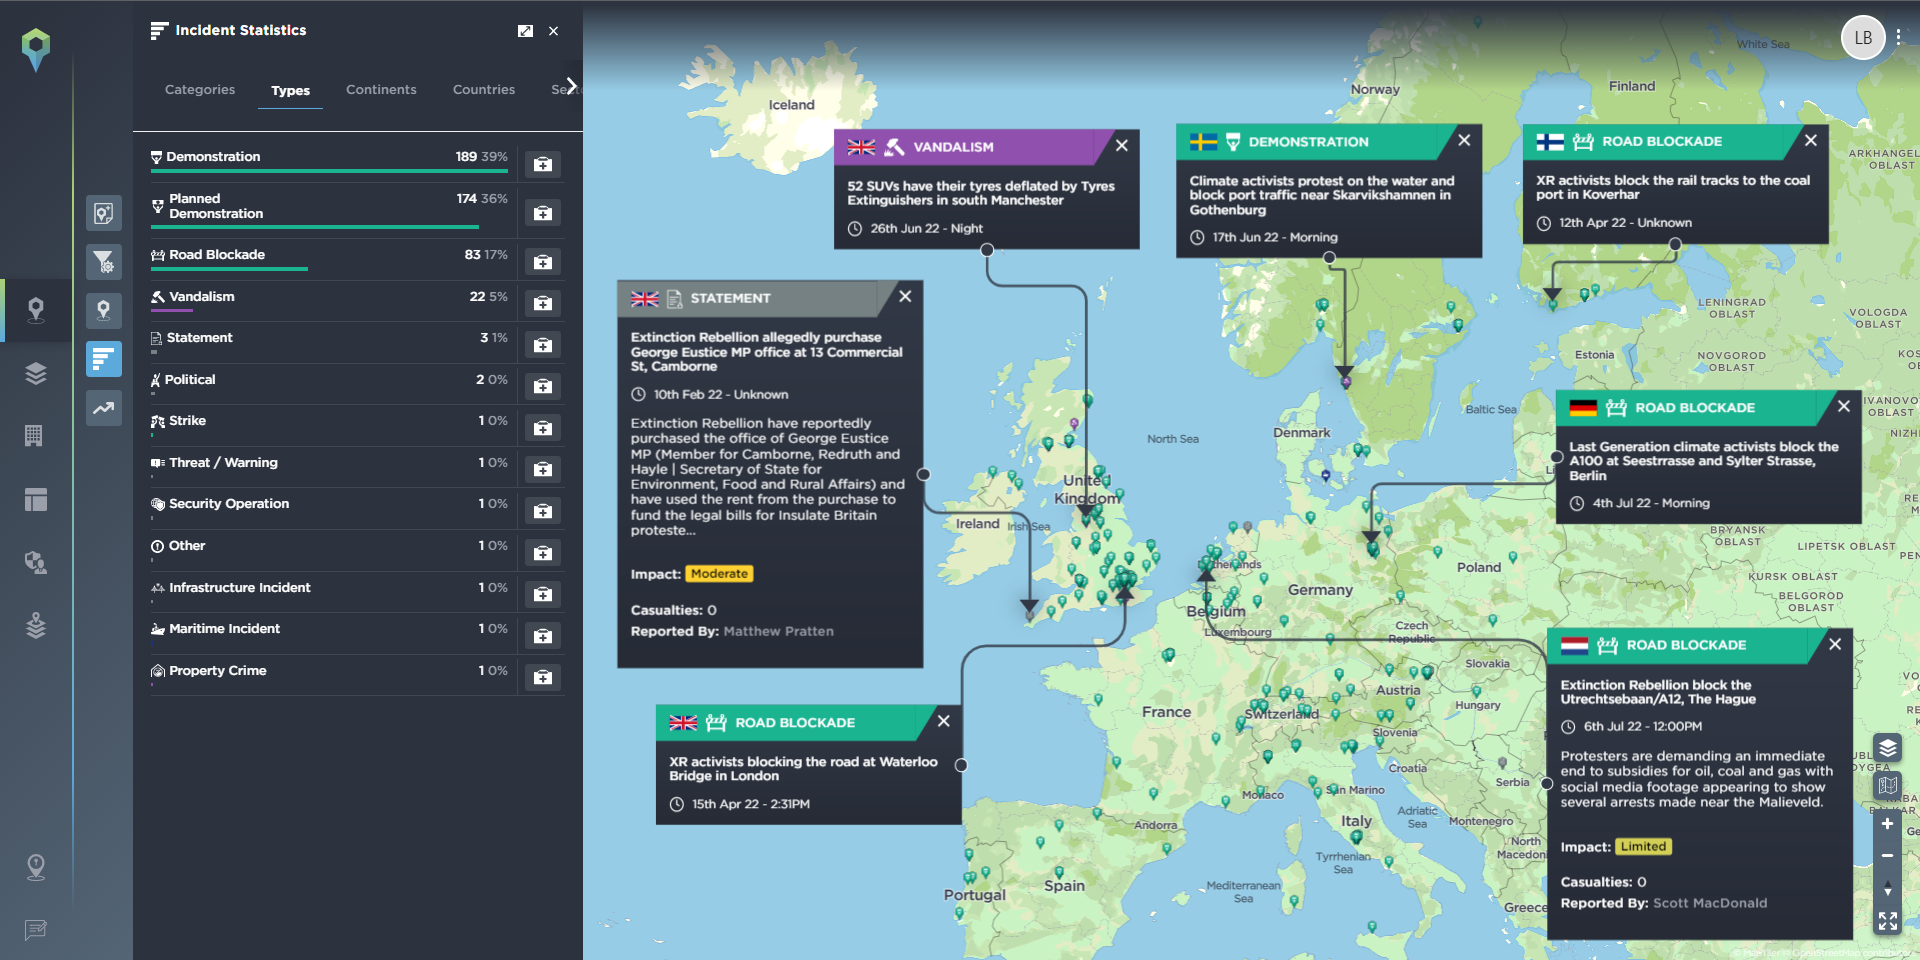Open the LB user avatar
The height and width of the screenshot is (960, 1920).
click(1863, 38)
